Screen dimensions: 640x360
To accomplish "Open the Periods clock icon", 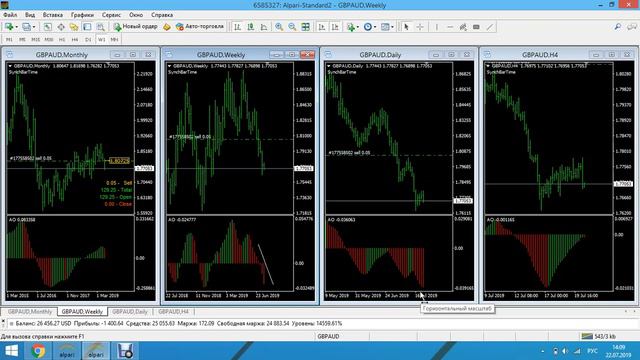I will point(368,27).
